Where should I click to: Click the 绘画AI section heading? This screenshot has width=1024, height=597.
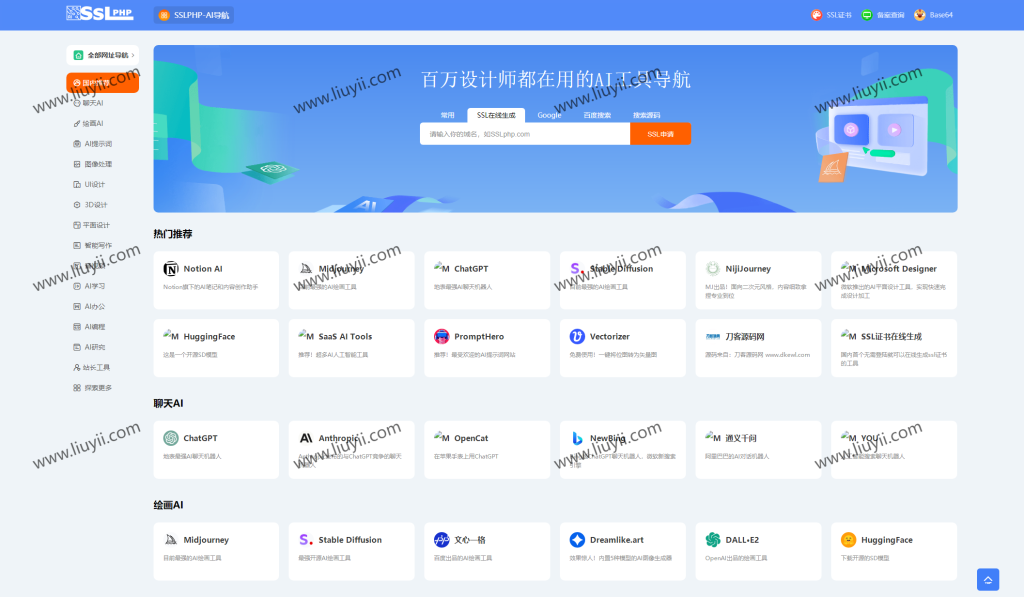(168, 505)
